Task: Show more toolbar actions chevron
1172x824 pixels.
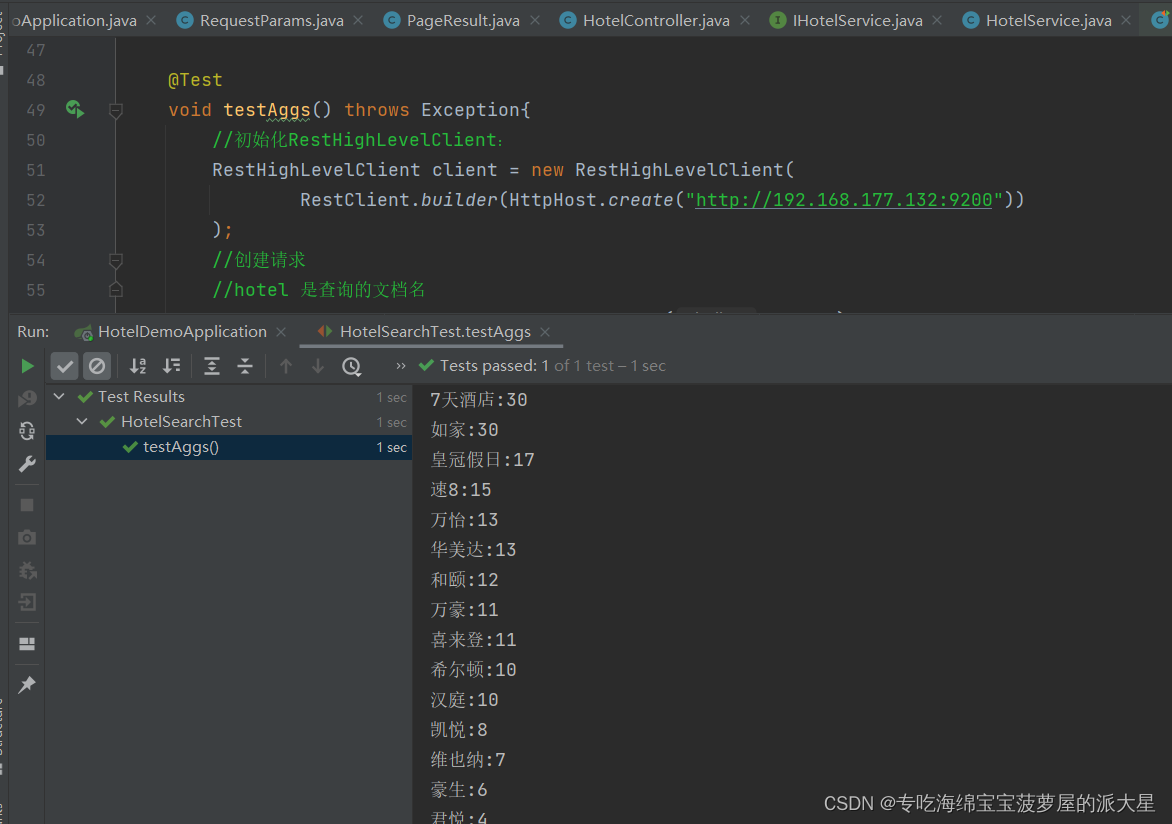Action: (x=401, y=366)
